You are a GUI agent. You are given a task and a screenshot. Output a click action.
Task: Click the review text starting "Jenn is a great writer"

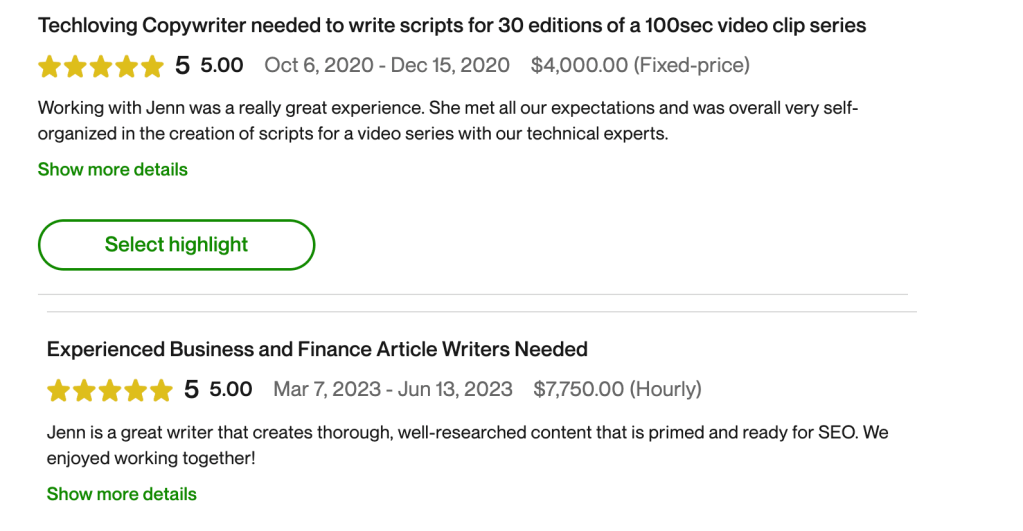[x=467, y=445]
